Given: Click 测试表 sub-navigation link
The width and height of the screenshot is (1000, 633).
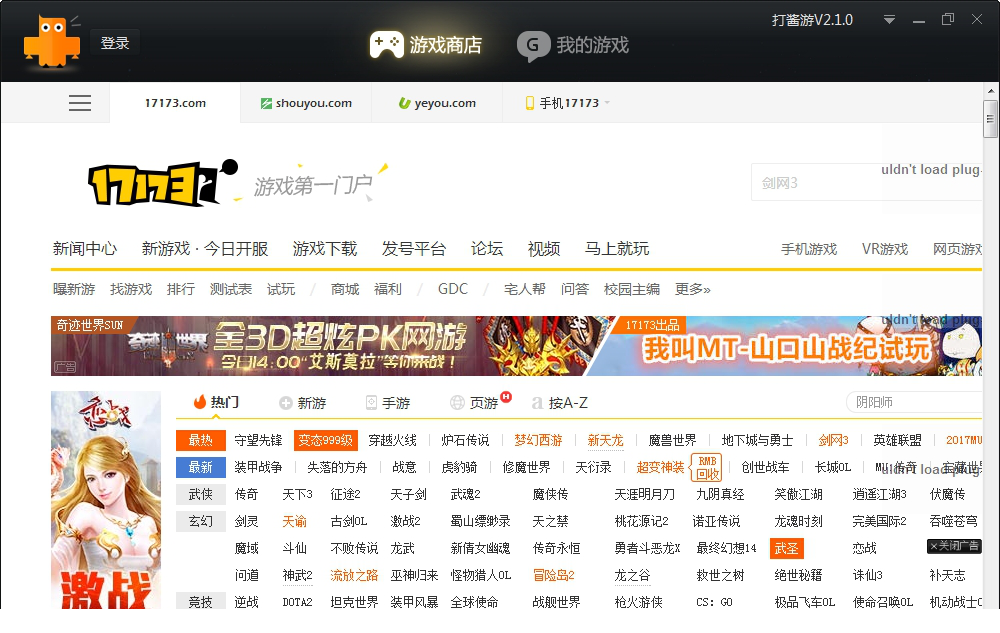Looking at the screenshot, I should click(x=231, y=289).
